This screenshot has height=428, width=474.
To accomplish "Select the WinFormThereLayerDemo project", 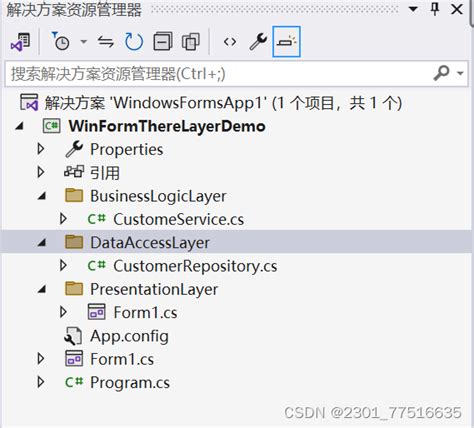I will (167, 126).
